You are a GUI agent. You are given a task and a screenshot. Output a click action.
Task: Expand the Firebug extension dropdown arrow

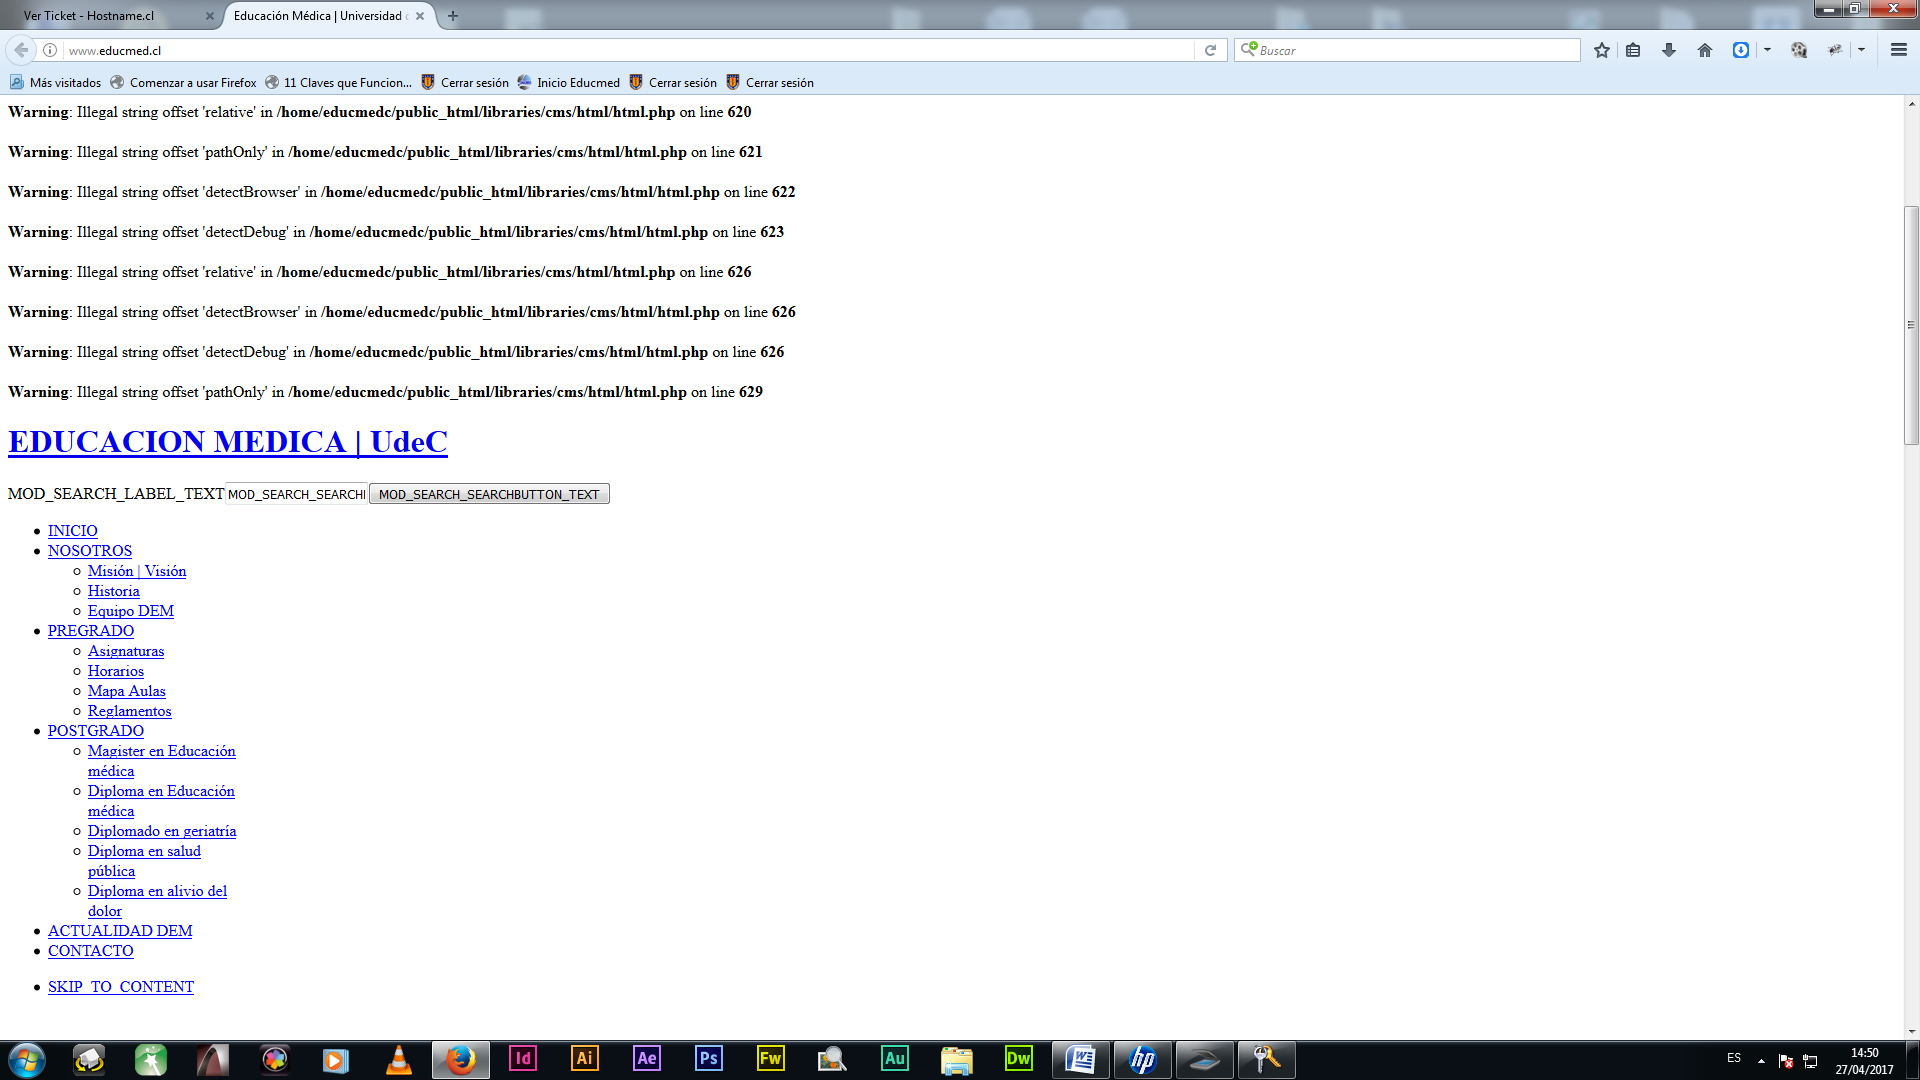(1861, 50)
